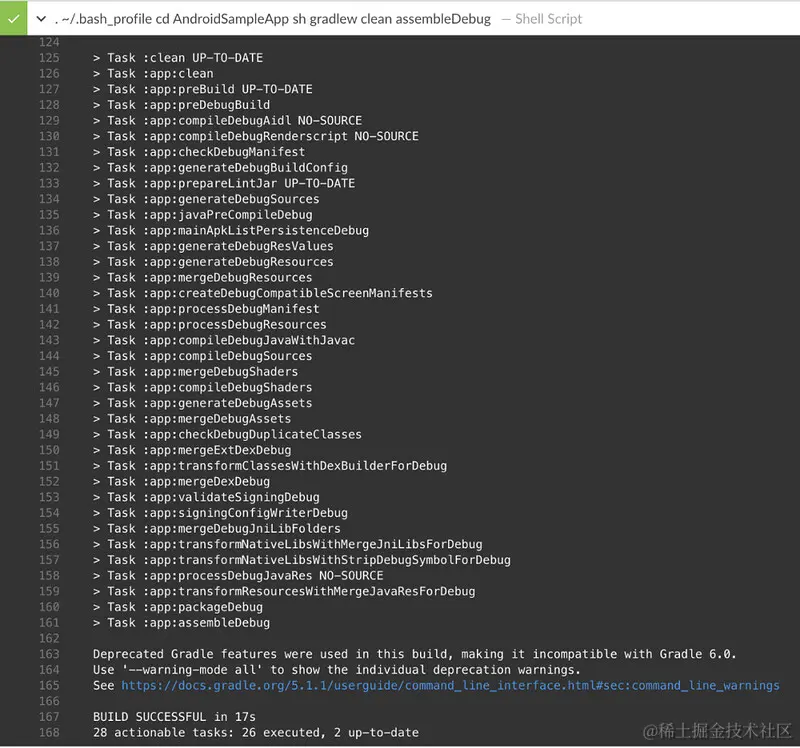Select the step title with gradlew clean assembleDebug
The width and height of the screenshot is (800, 748).
tap(272, 19)
